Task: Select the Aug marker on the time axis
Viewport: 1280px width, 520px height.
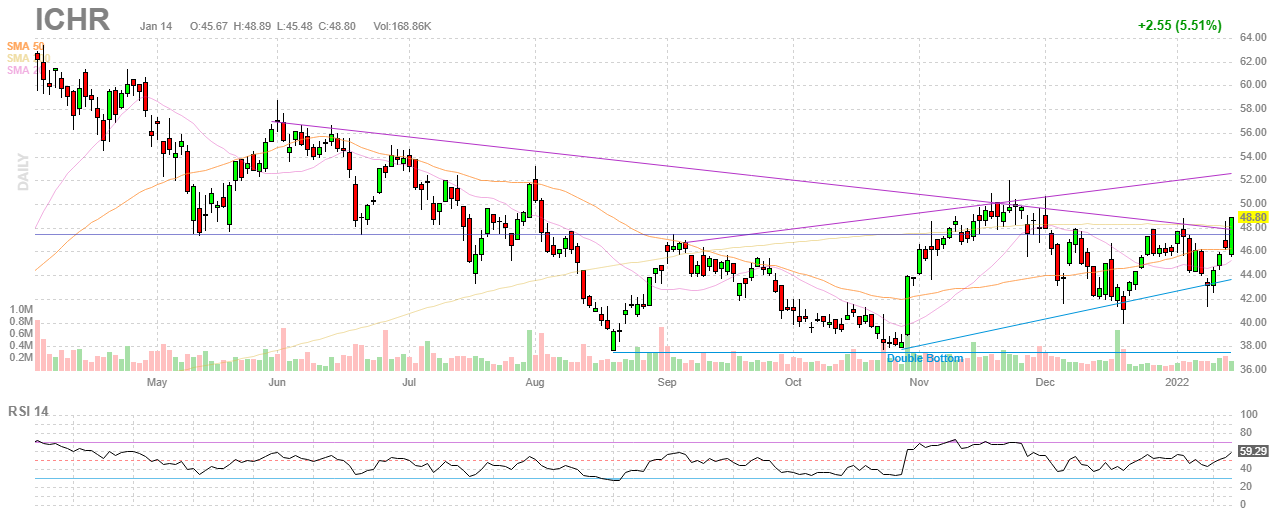Action: pyautogui.click(x=535, y=382)
